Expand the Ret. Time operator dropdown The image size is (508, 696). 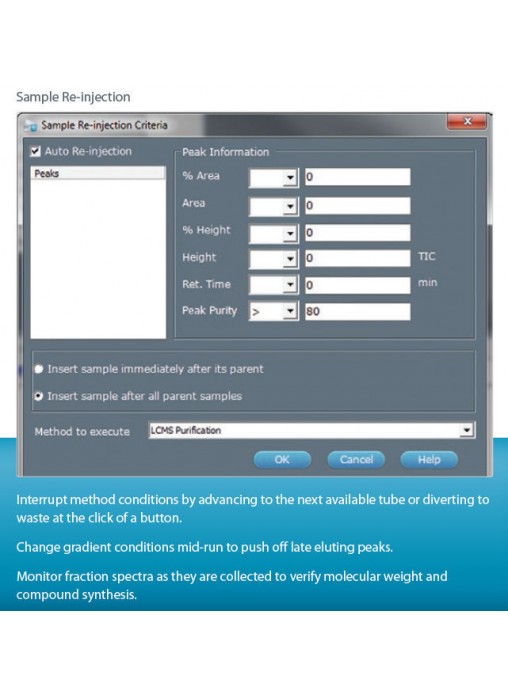click(x=274, y=285)
